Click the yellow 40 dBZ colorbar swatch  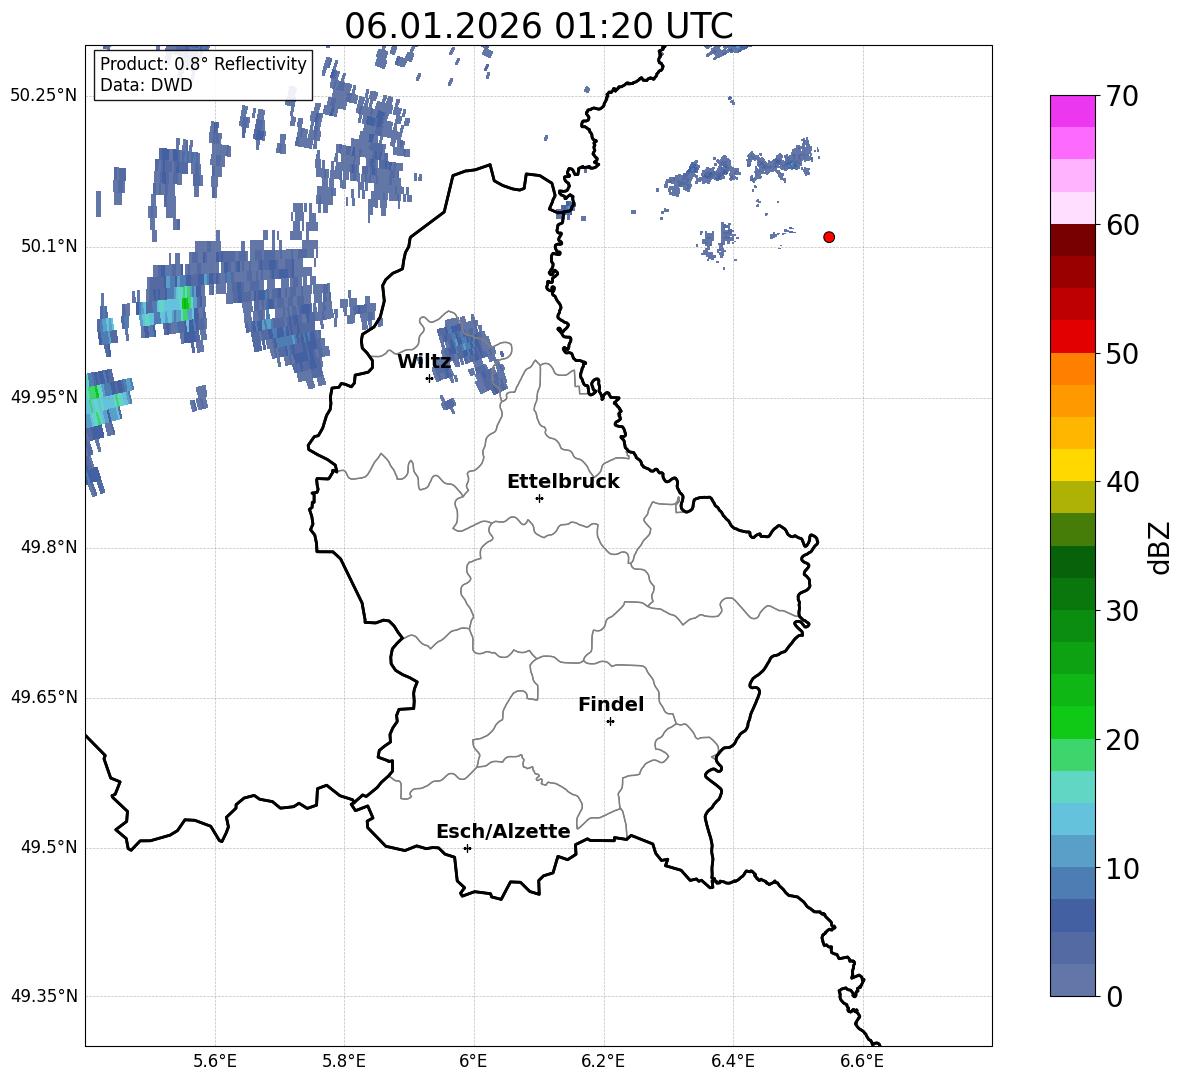pos(1072,465)
